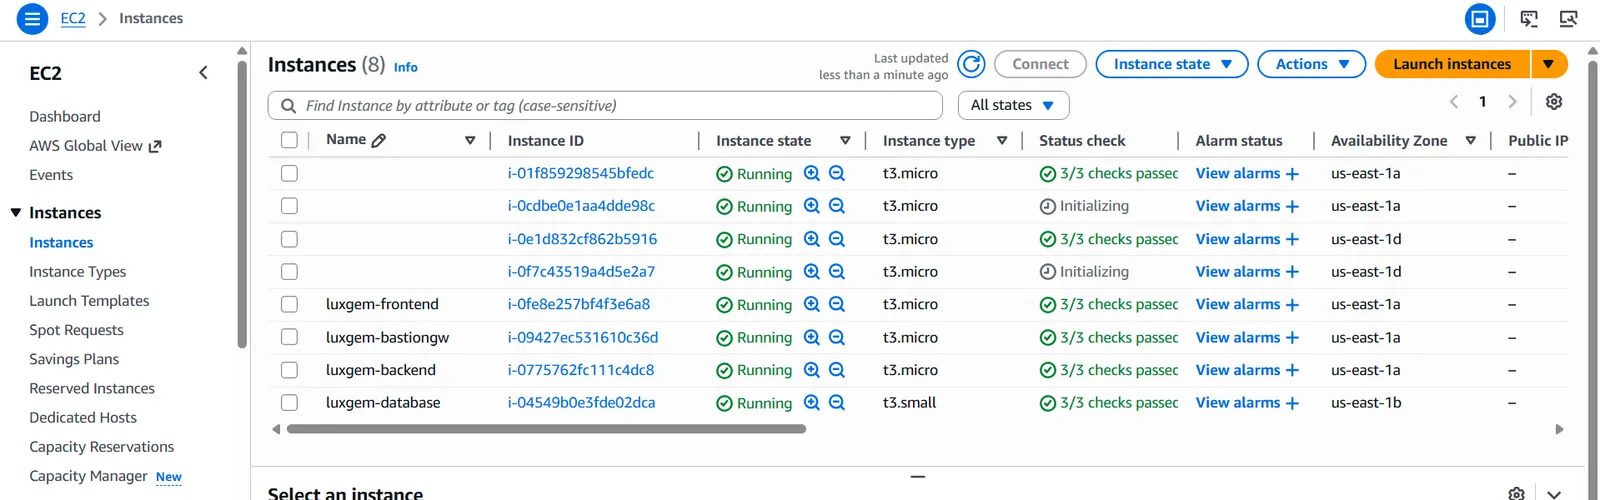This screenshot has width=1600, height=500.
Task: Check the box for i-0cdbe0e1aa4dde98c
Action: 289,206
